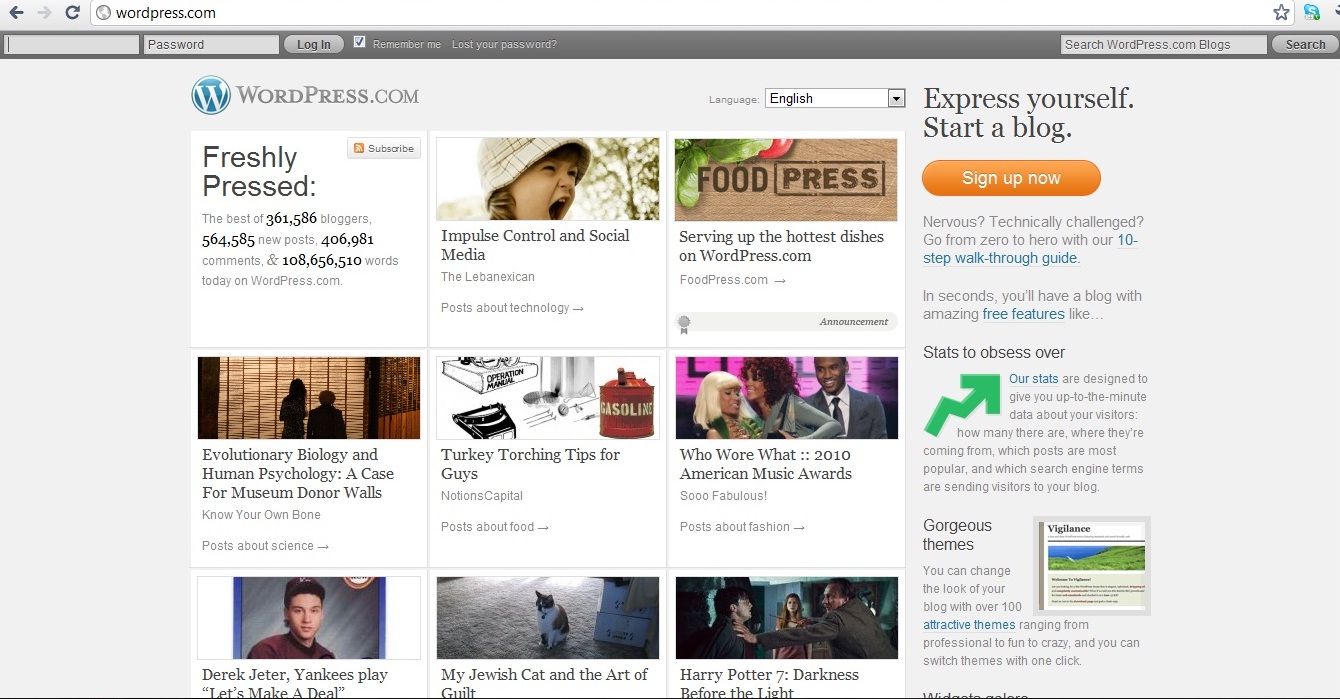The height and width of the screenshot is (699, 1340).
Task: Open My Jewish Cat post title
Action: click(544, 683)
